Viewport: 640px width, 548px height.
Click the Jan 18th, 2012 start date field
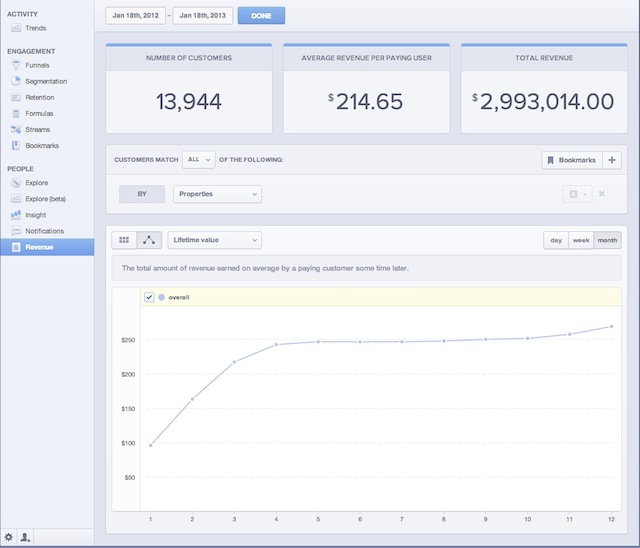point(136,16)
